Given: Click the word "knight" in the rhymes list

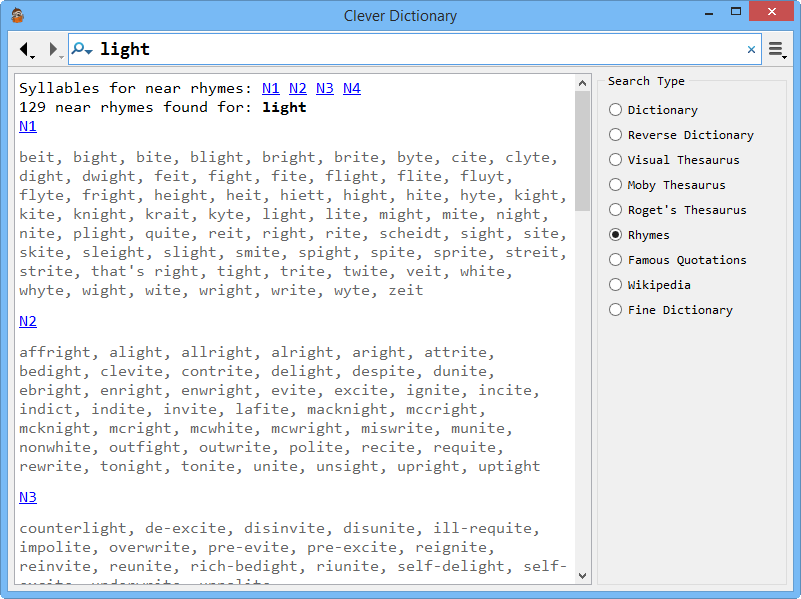Looking at the screenshot, I should point(100,214).
